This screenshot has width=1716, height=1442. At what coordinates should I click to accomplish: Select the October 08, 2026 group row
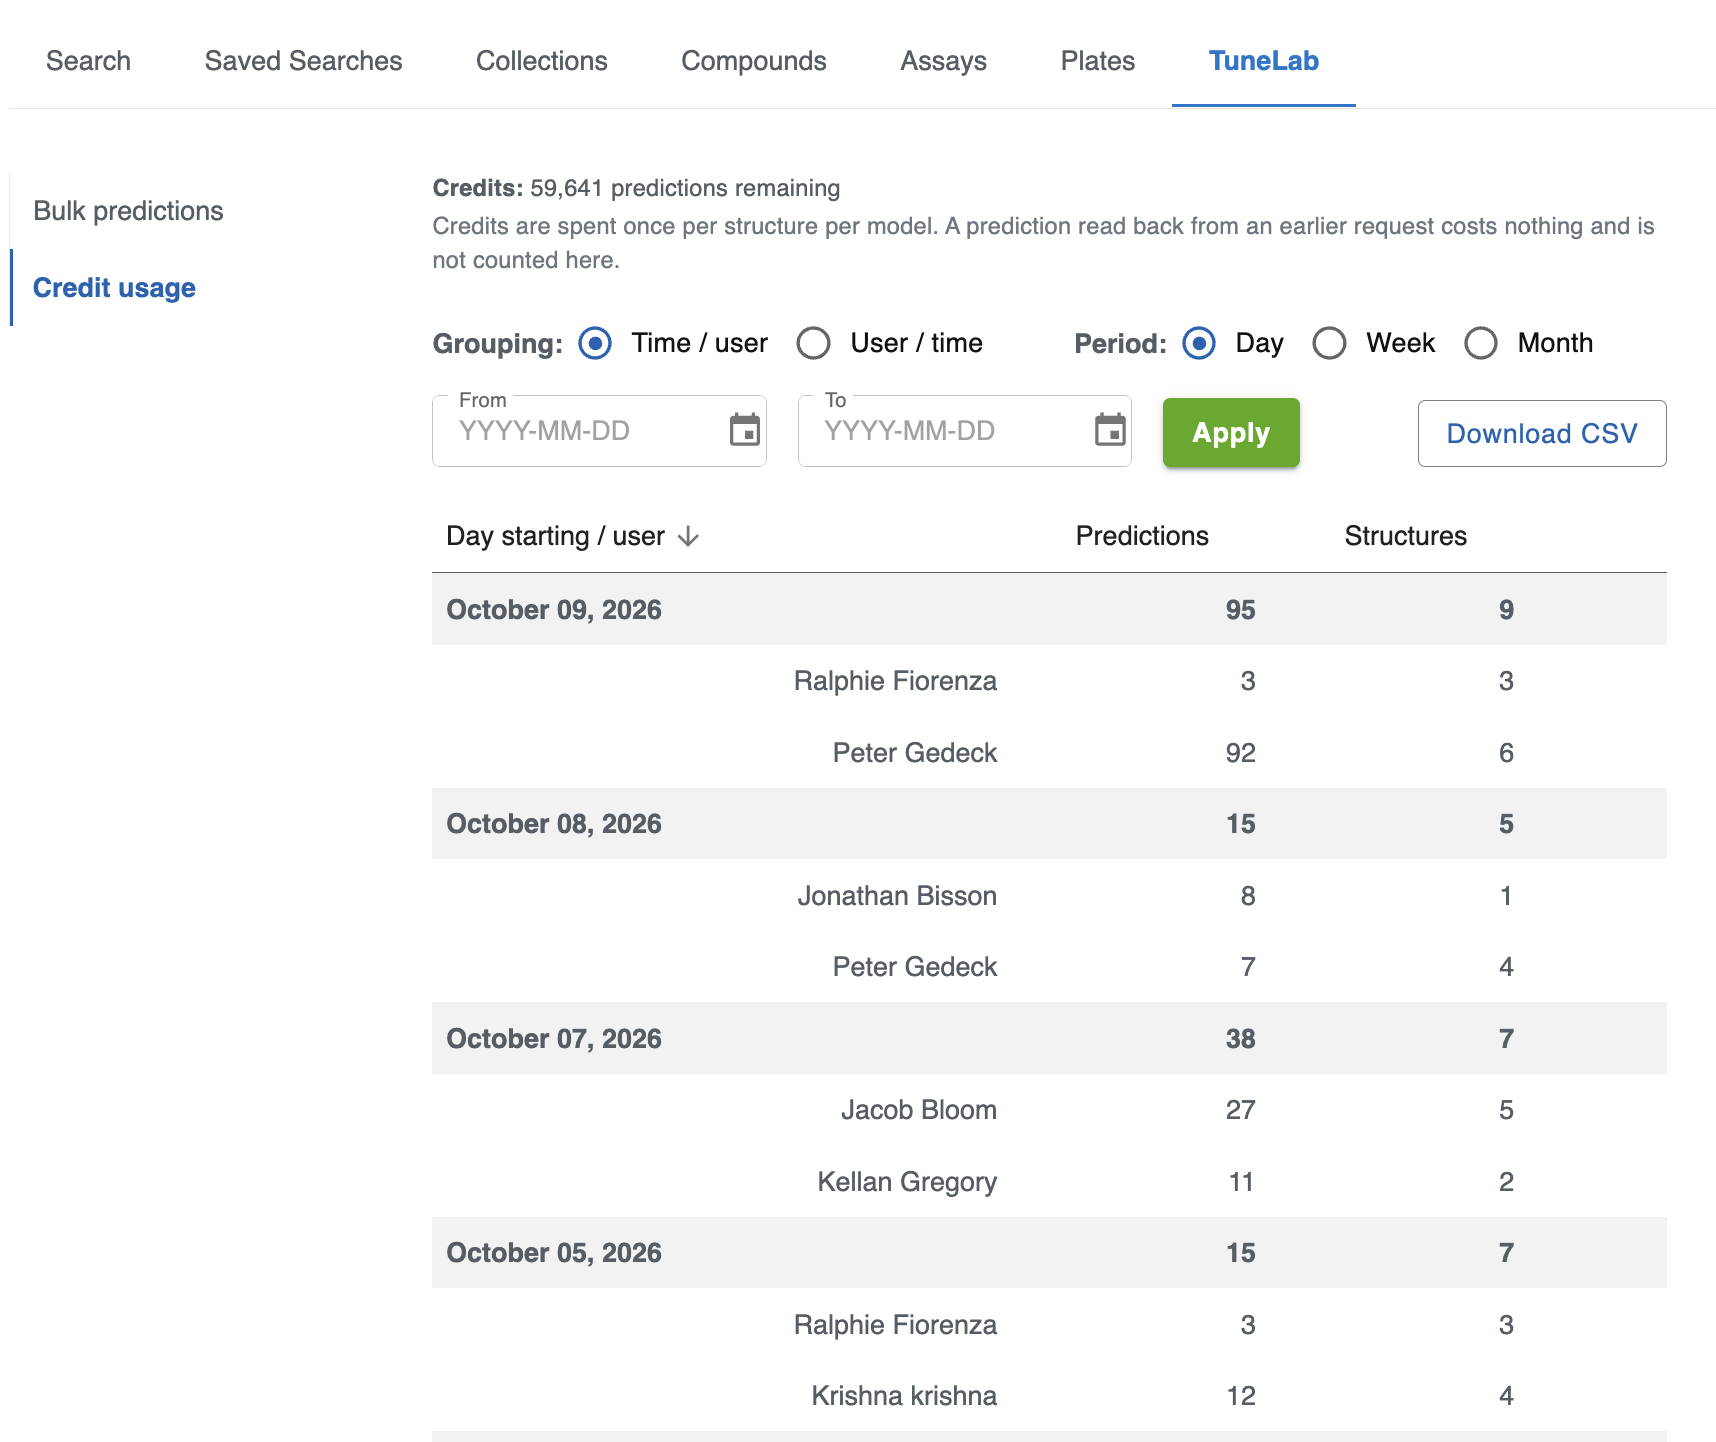(x=1049, y=824)
